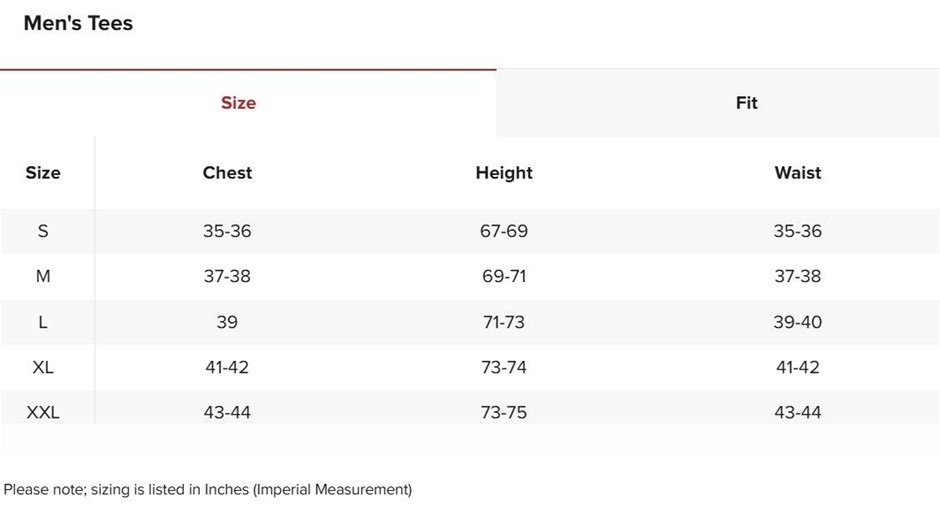The image size is (940, 505).
Task: Switch to the Fit tab
Action: (746, 103)
